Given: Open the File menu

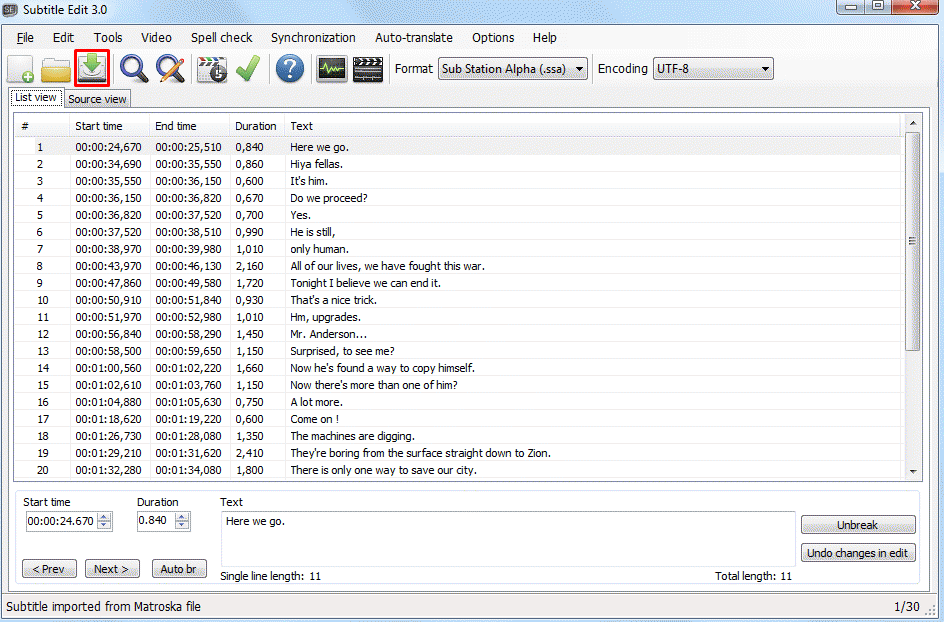Looking at the screenshot, I should coord(25,37).
